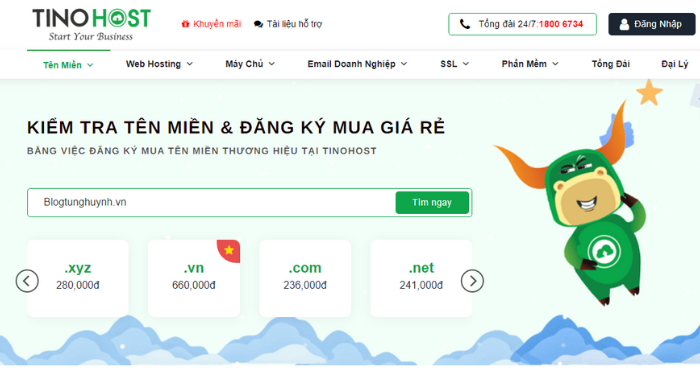Viewport: 700px width, 375px height.
Task: Click the user icon in Đăng Nhập button
Action: click(x=624, y=25)
